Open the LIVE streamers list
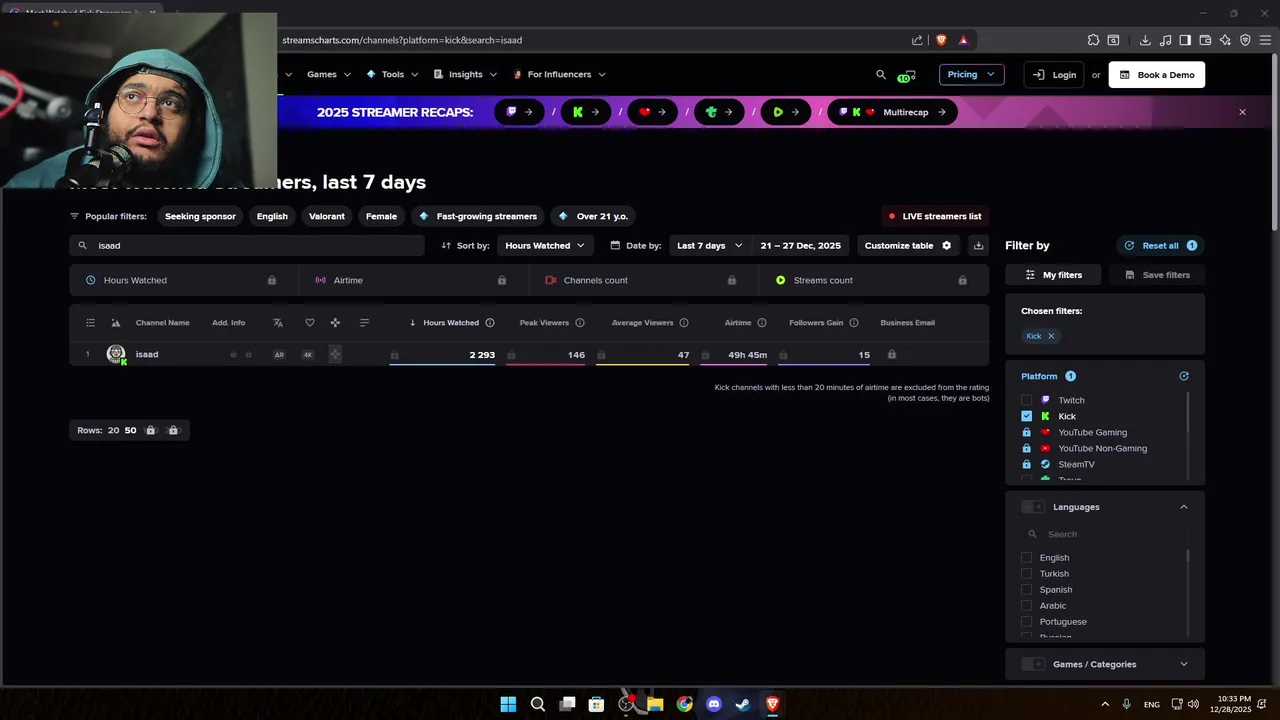1280x720 pixels. (x=935, y=216)
